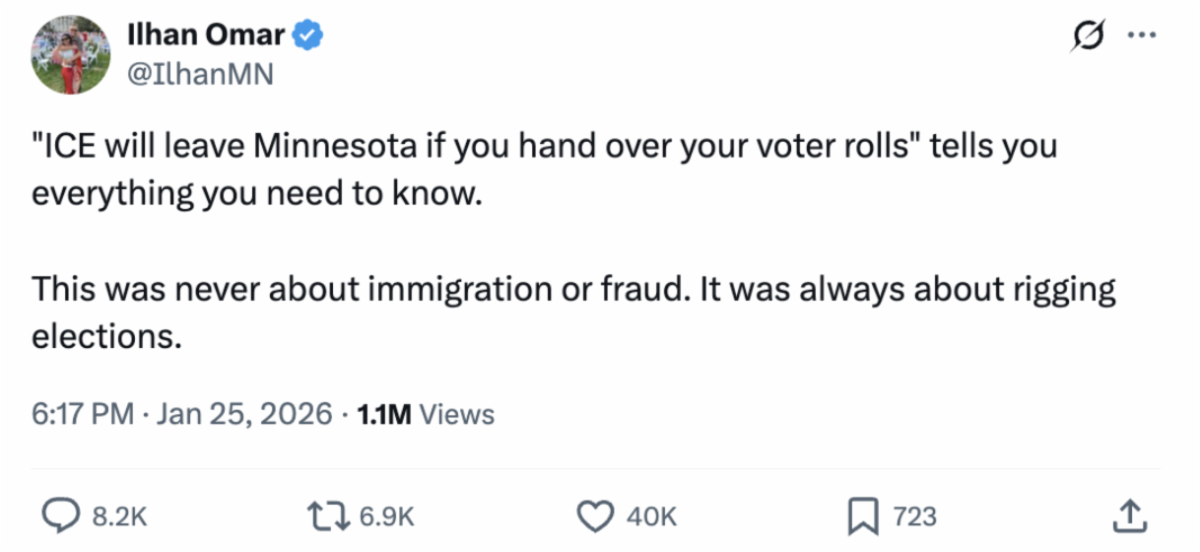Screen dimensions: 1200x552
Task: Click the 40K likes count
Action: tap(651, 516)
